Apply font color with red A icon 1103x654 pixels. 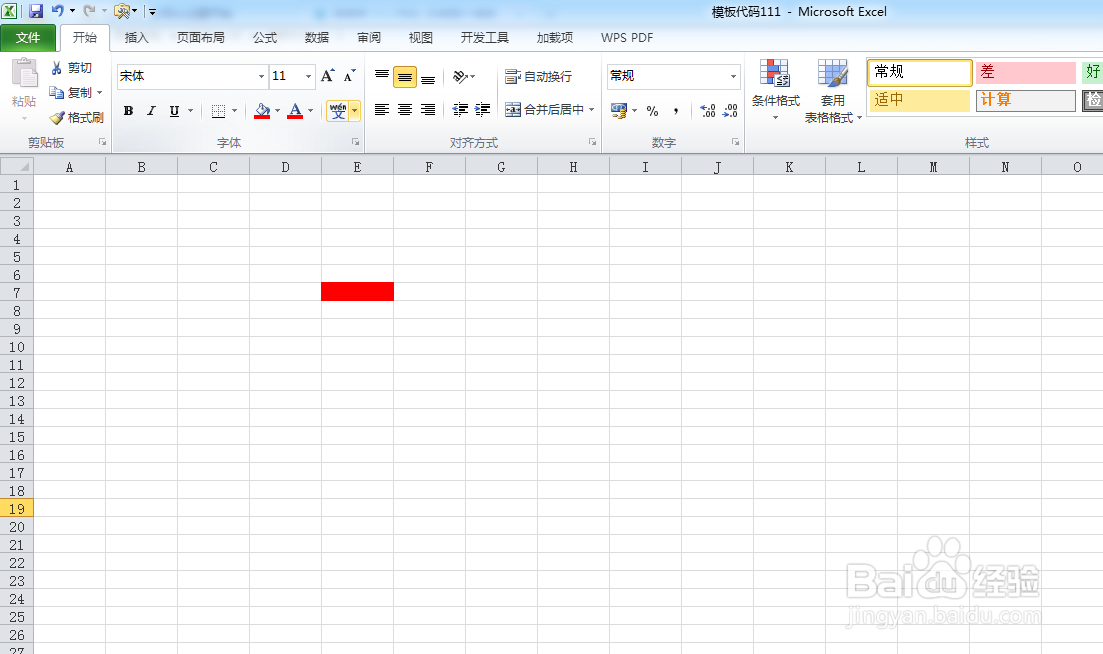pyautogui.click(x=295, y=110)
